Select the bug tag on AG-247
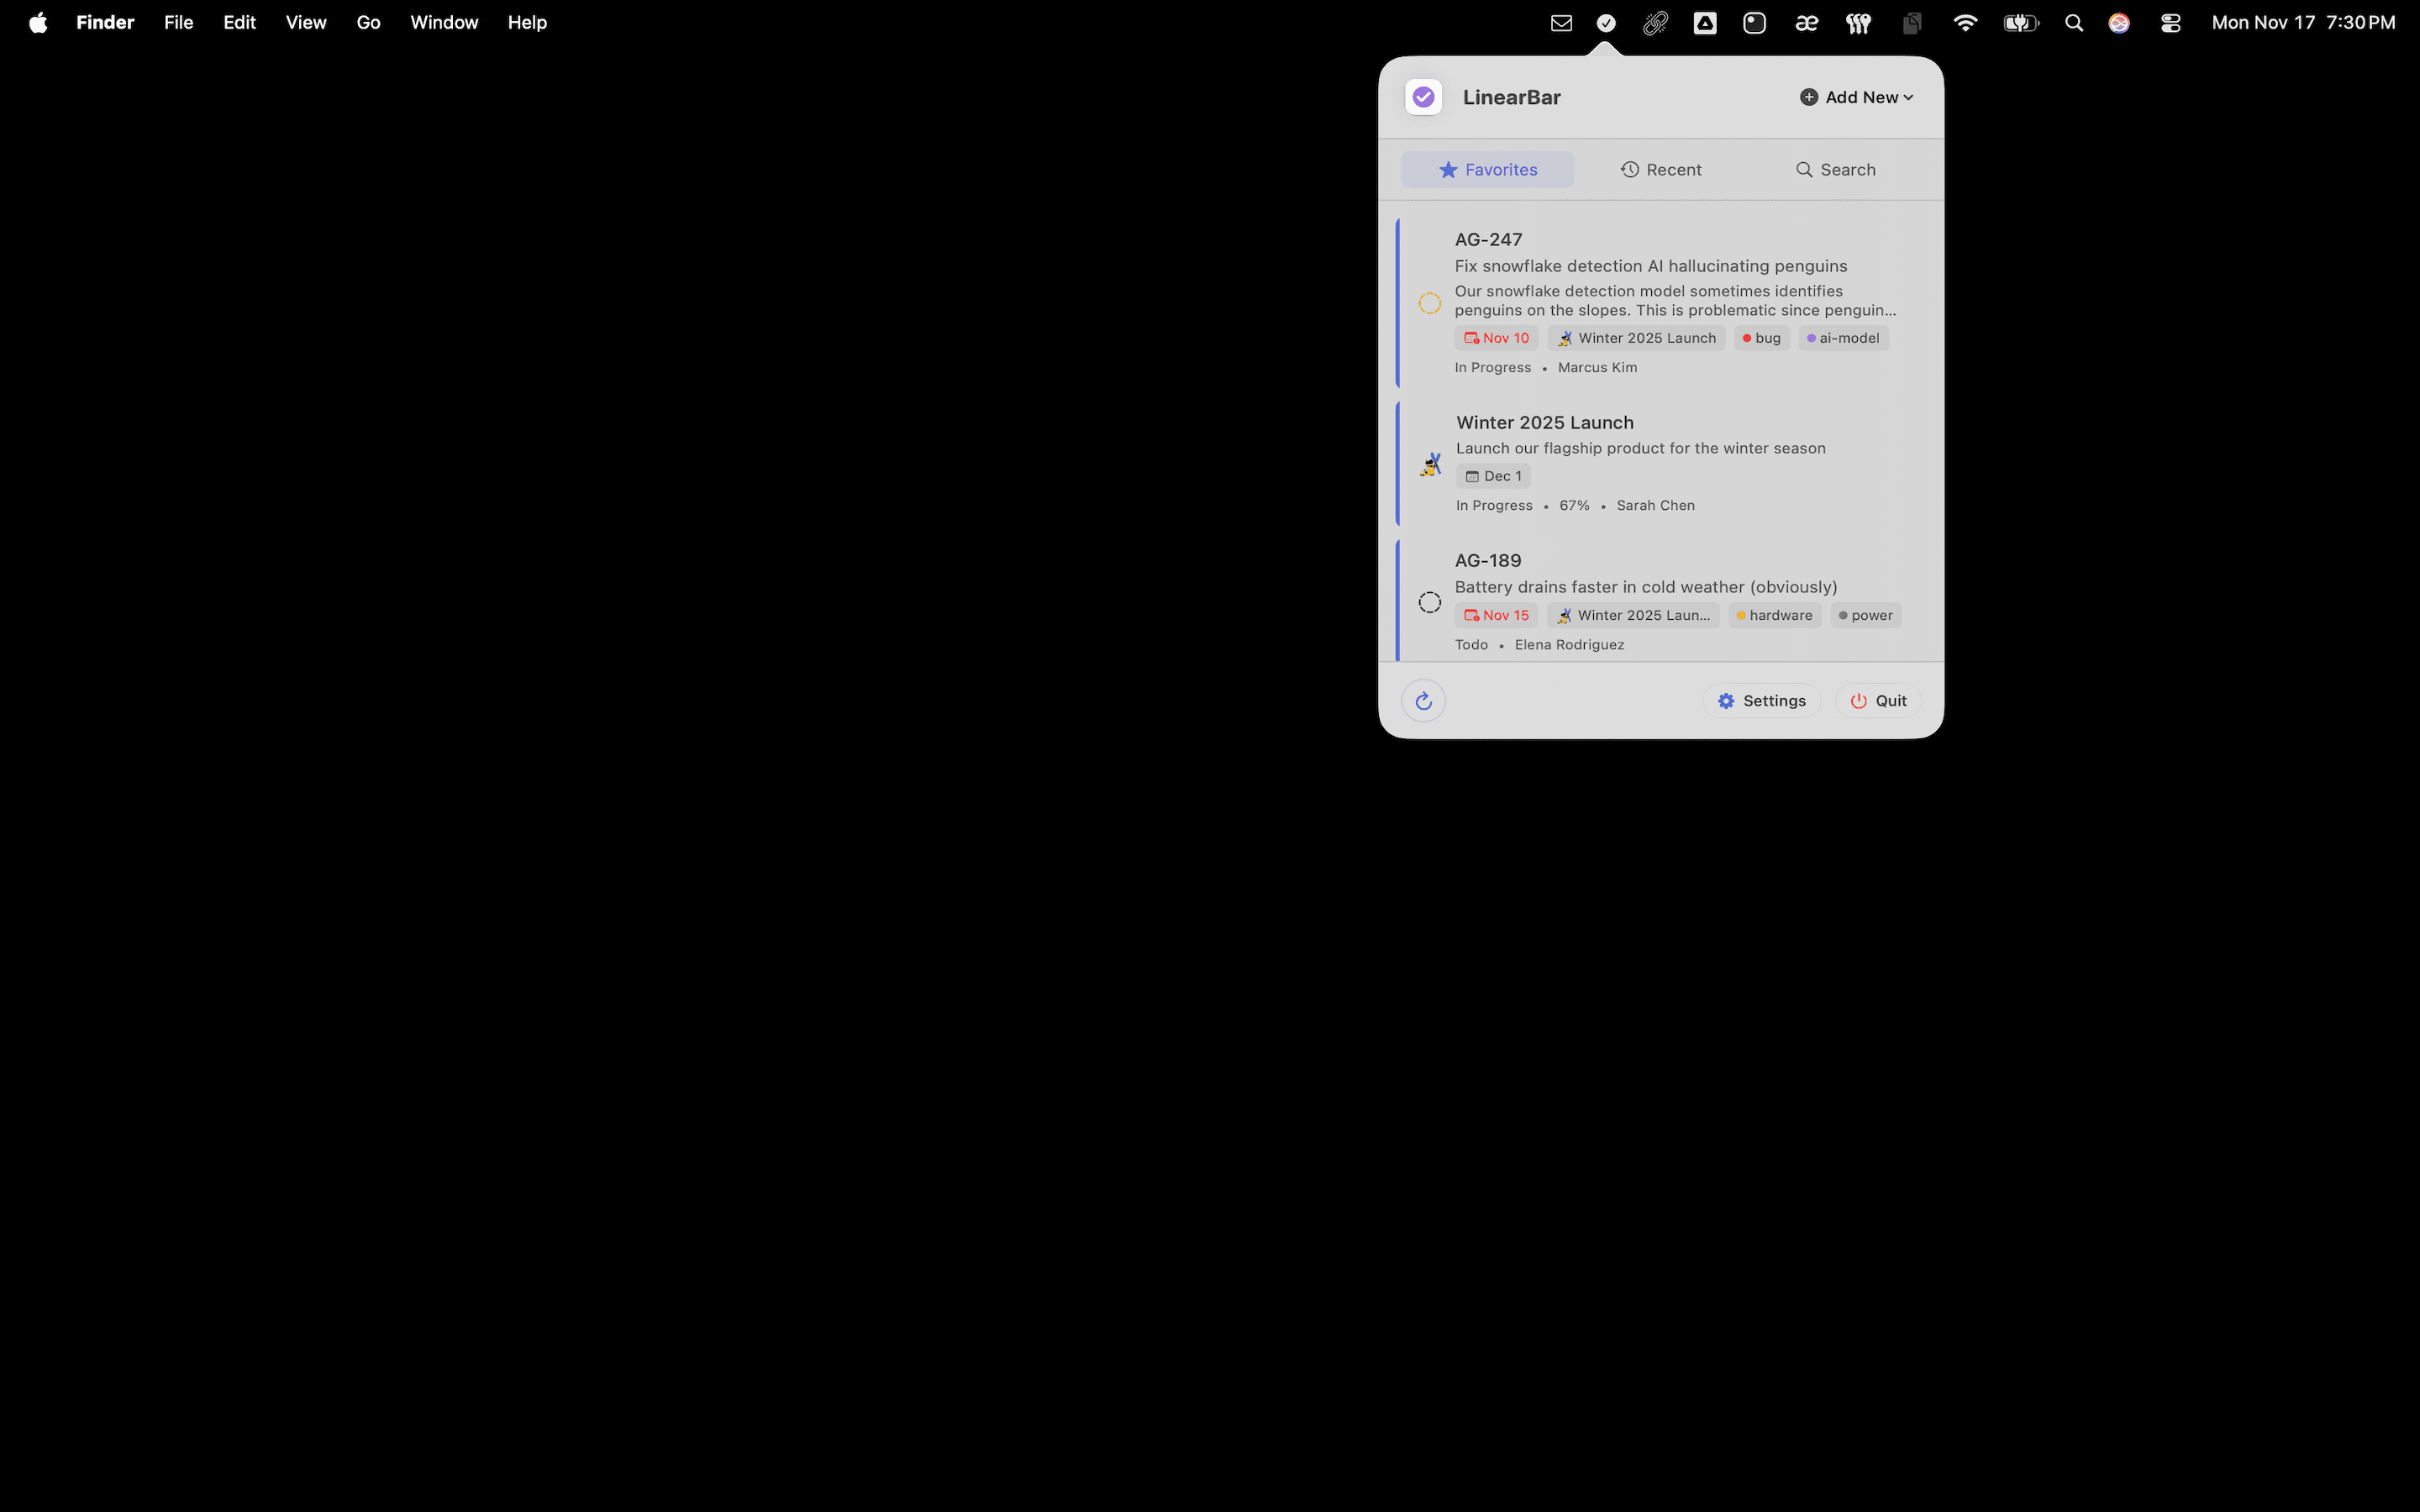 pos(1760,338)
